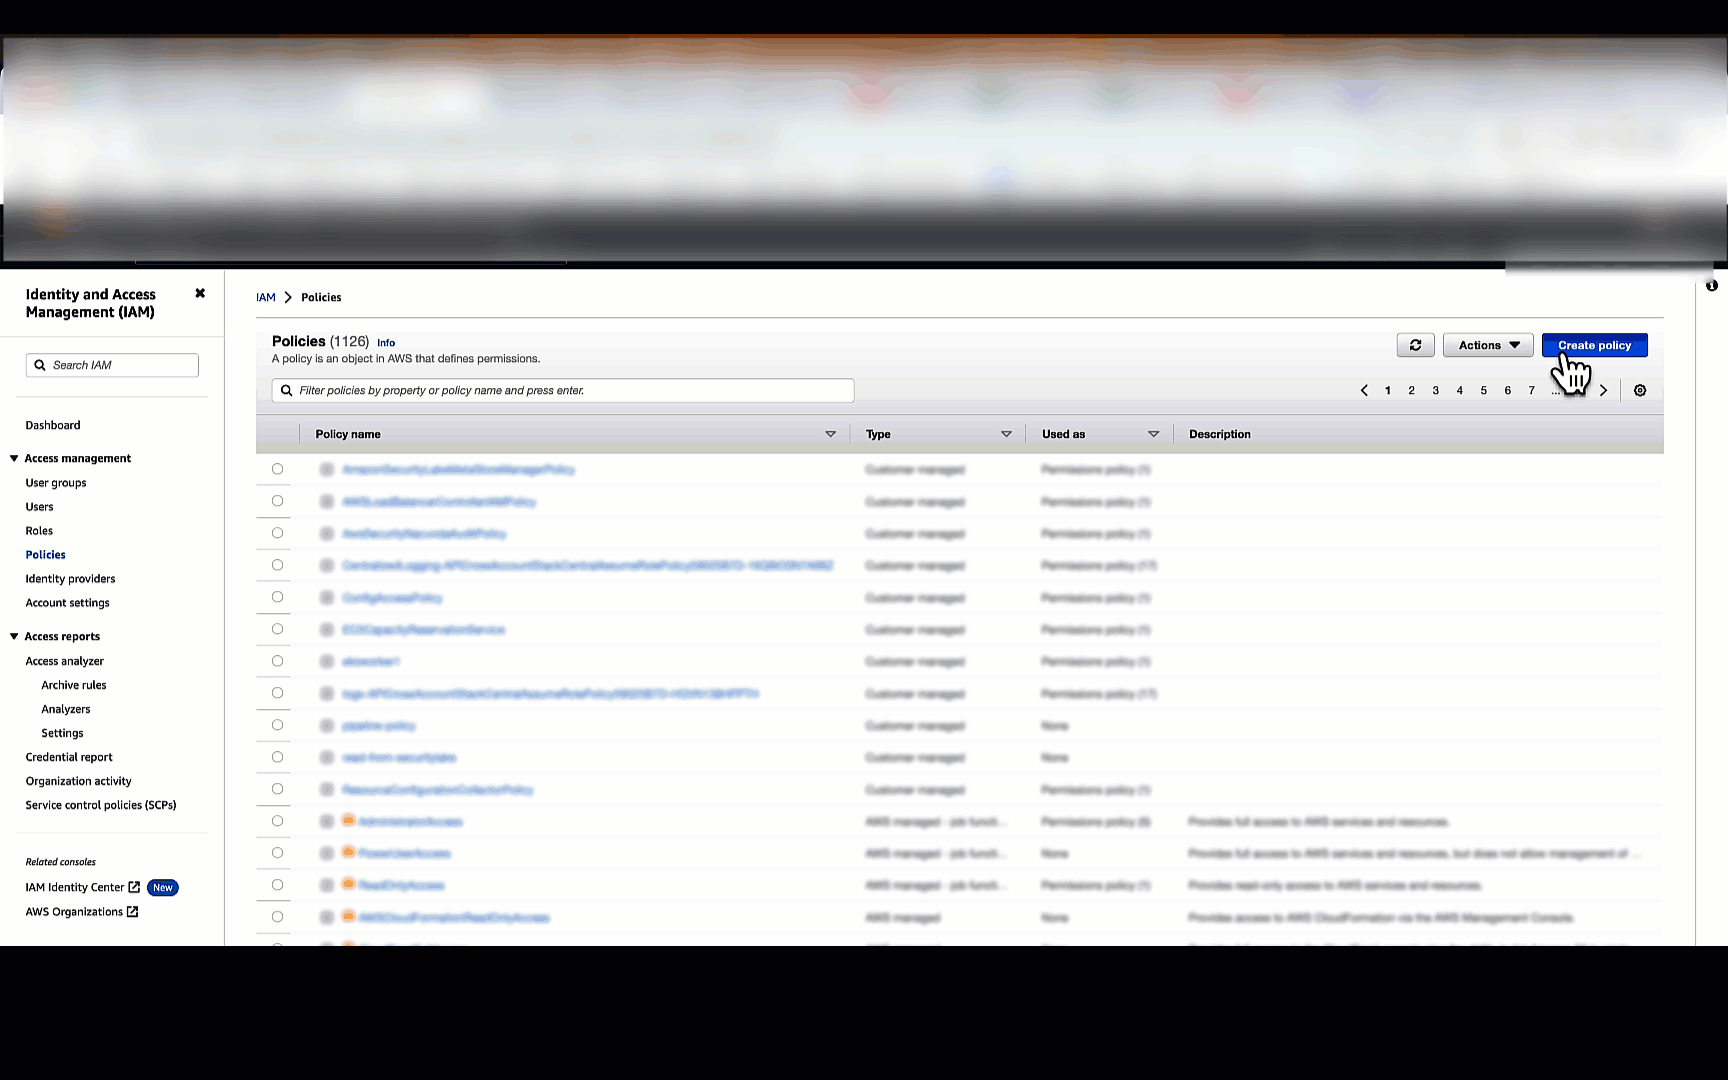Click the topmost orange AWS managed policy icon
This screenshot has height=1080, width=1728.
tap(348, 820)
